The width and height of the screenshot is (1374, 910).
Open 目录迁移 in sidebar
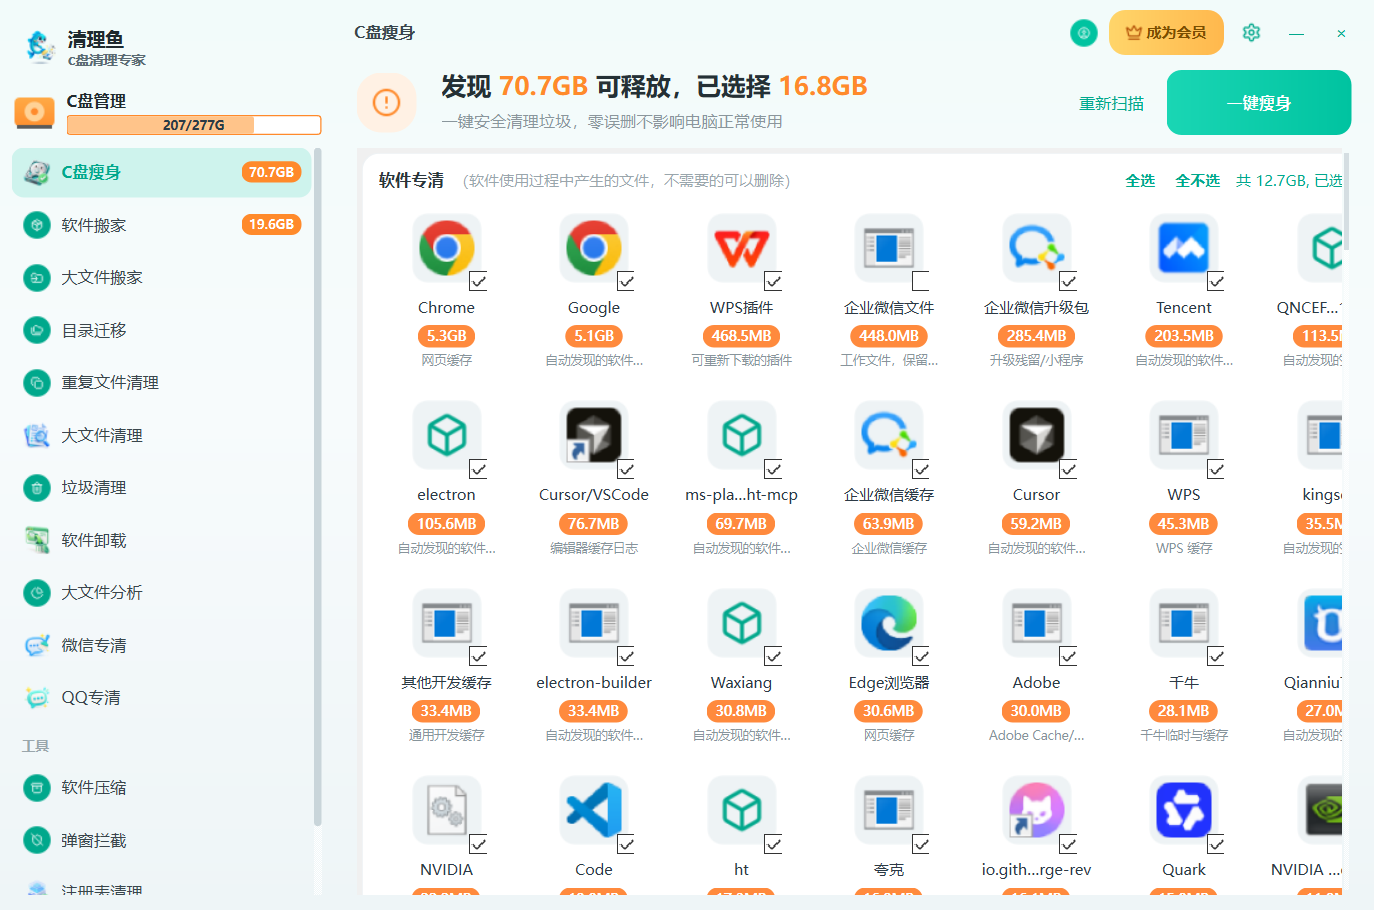(162, 330)
